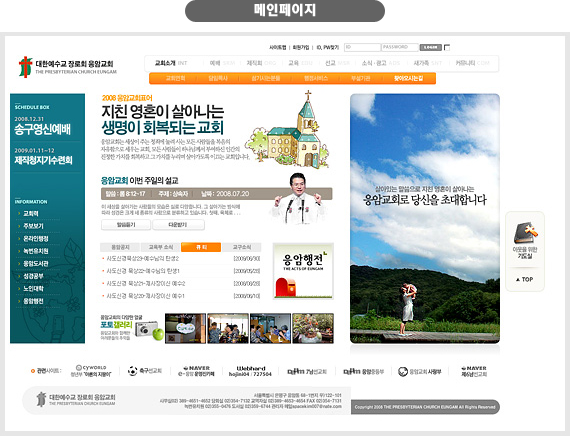This screenshot has width=570, height=436.
Task: Select 행정서비스 in the orange submenu
Action: pyautogui.click(x=316, y=78)
